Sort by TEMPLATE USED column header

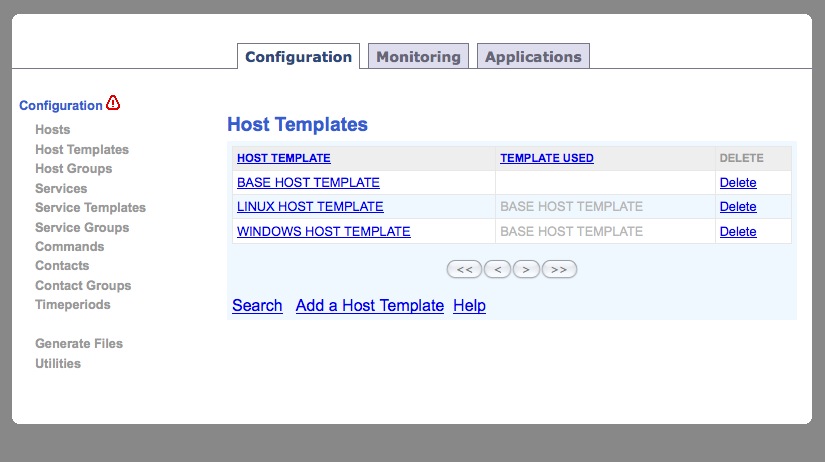coord(547,158)
